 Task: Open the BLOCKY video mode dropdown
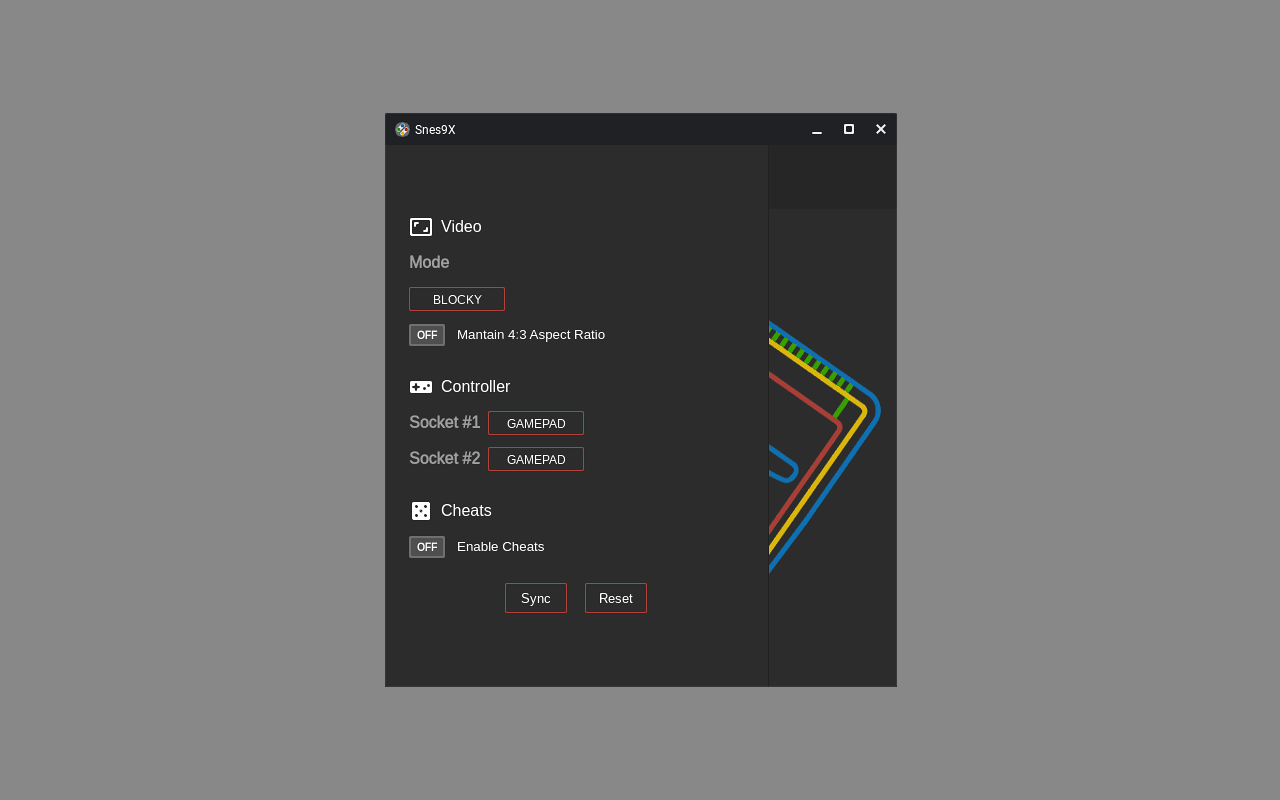[457, 299]
